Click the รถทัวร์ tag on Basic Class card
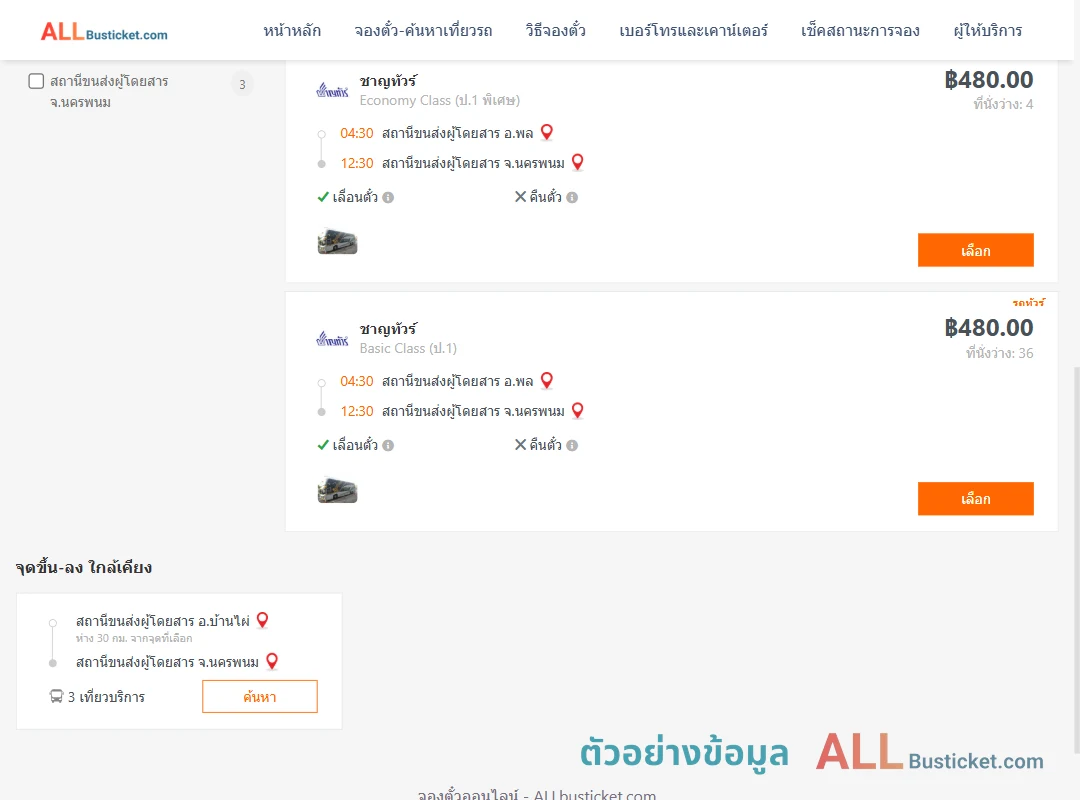The height and width of the screenshot is (800, 1080). click(1029, 302)
